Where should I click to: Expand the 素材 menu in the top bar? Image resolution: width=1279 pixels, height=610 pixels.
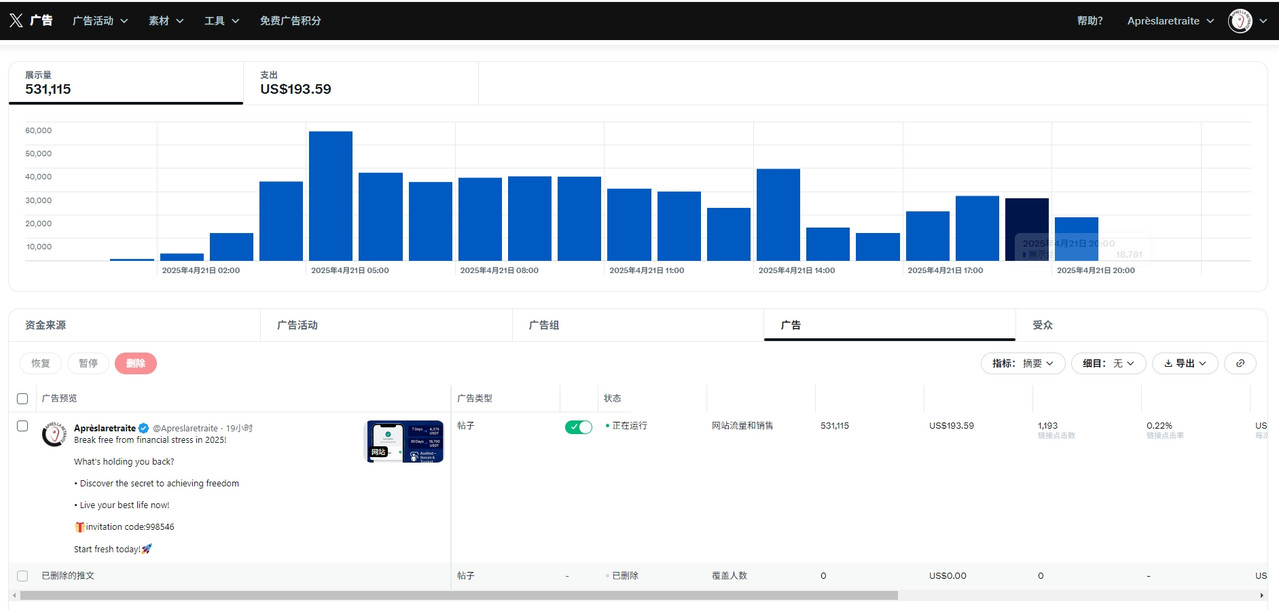point(166,20)
